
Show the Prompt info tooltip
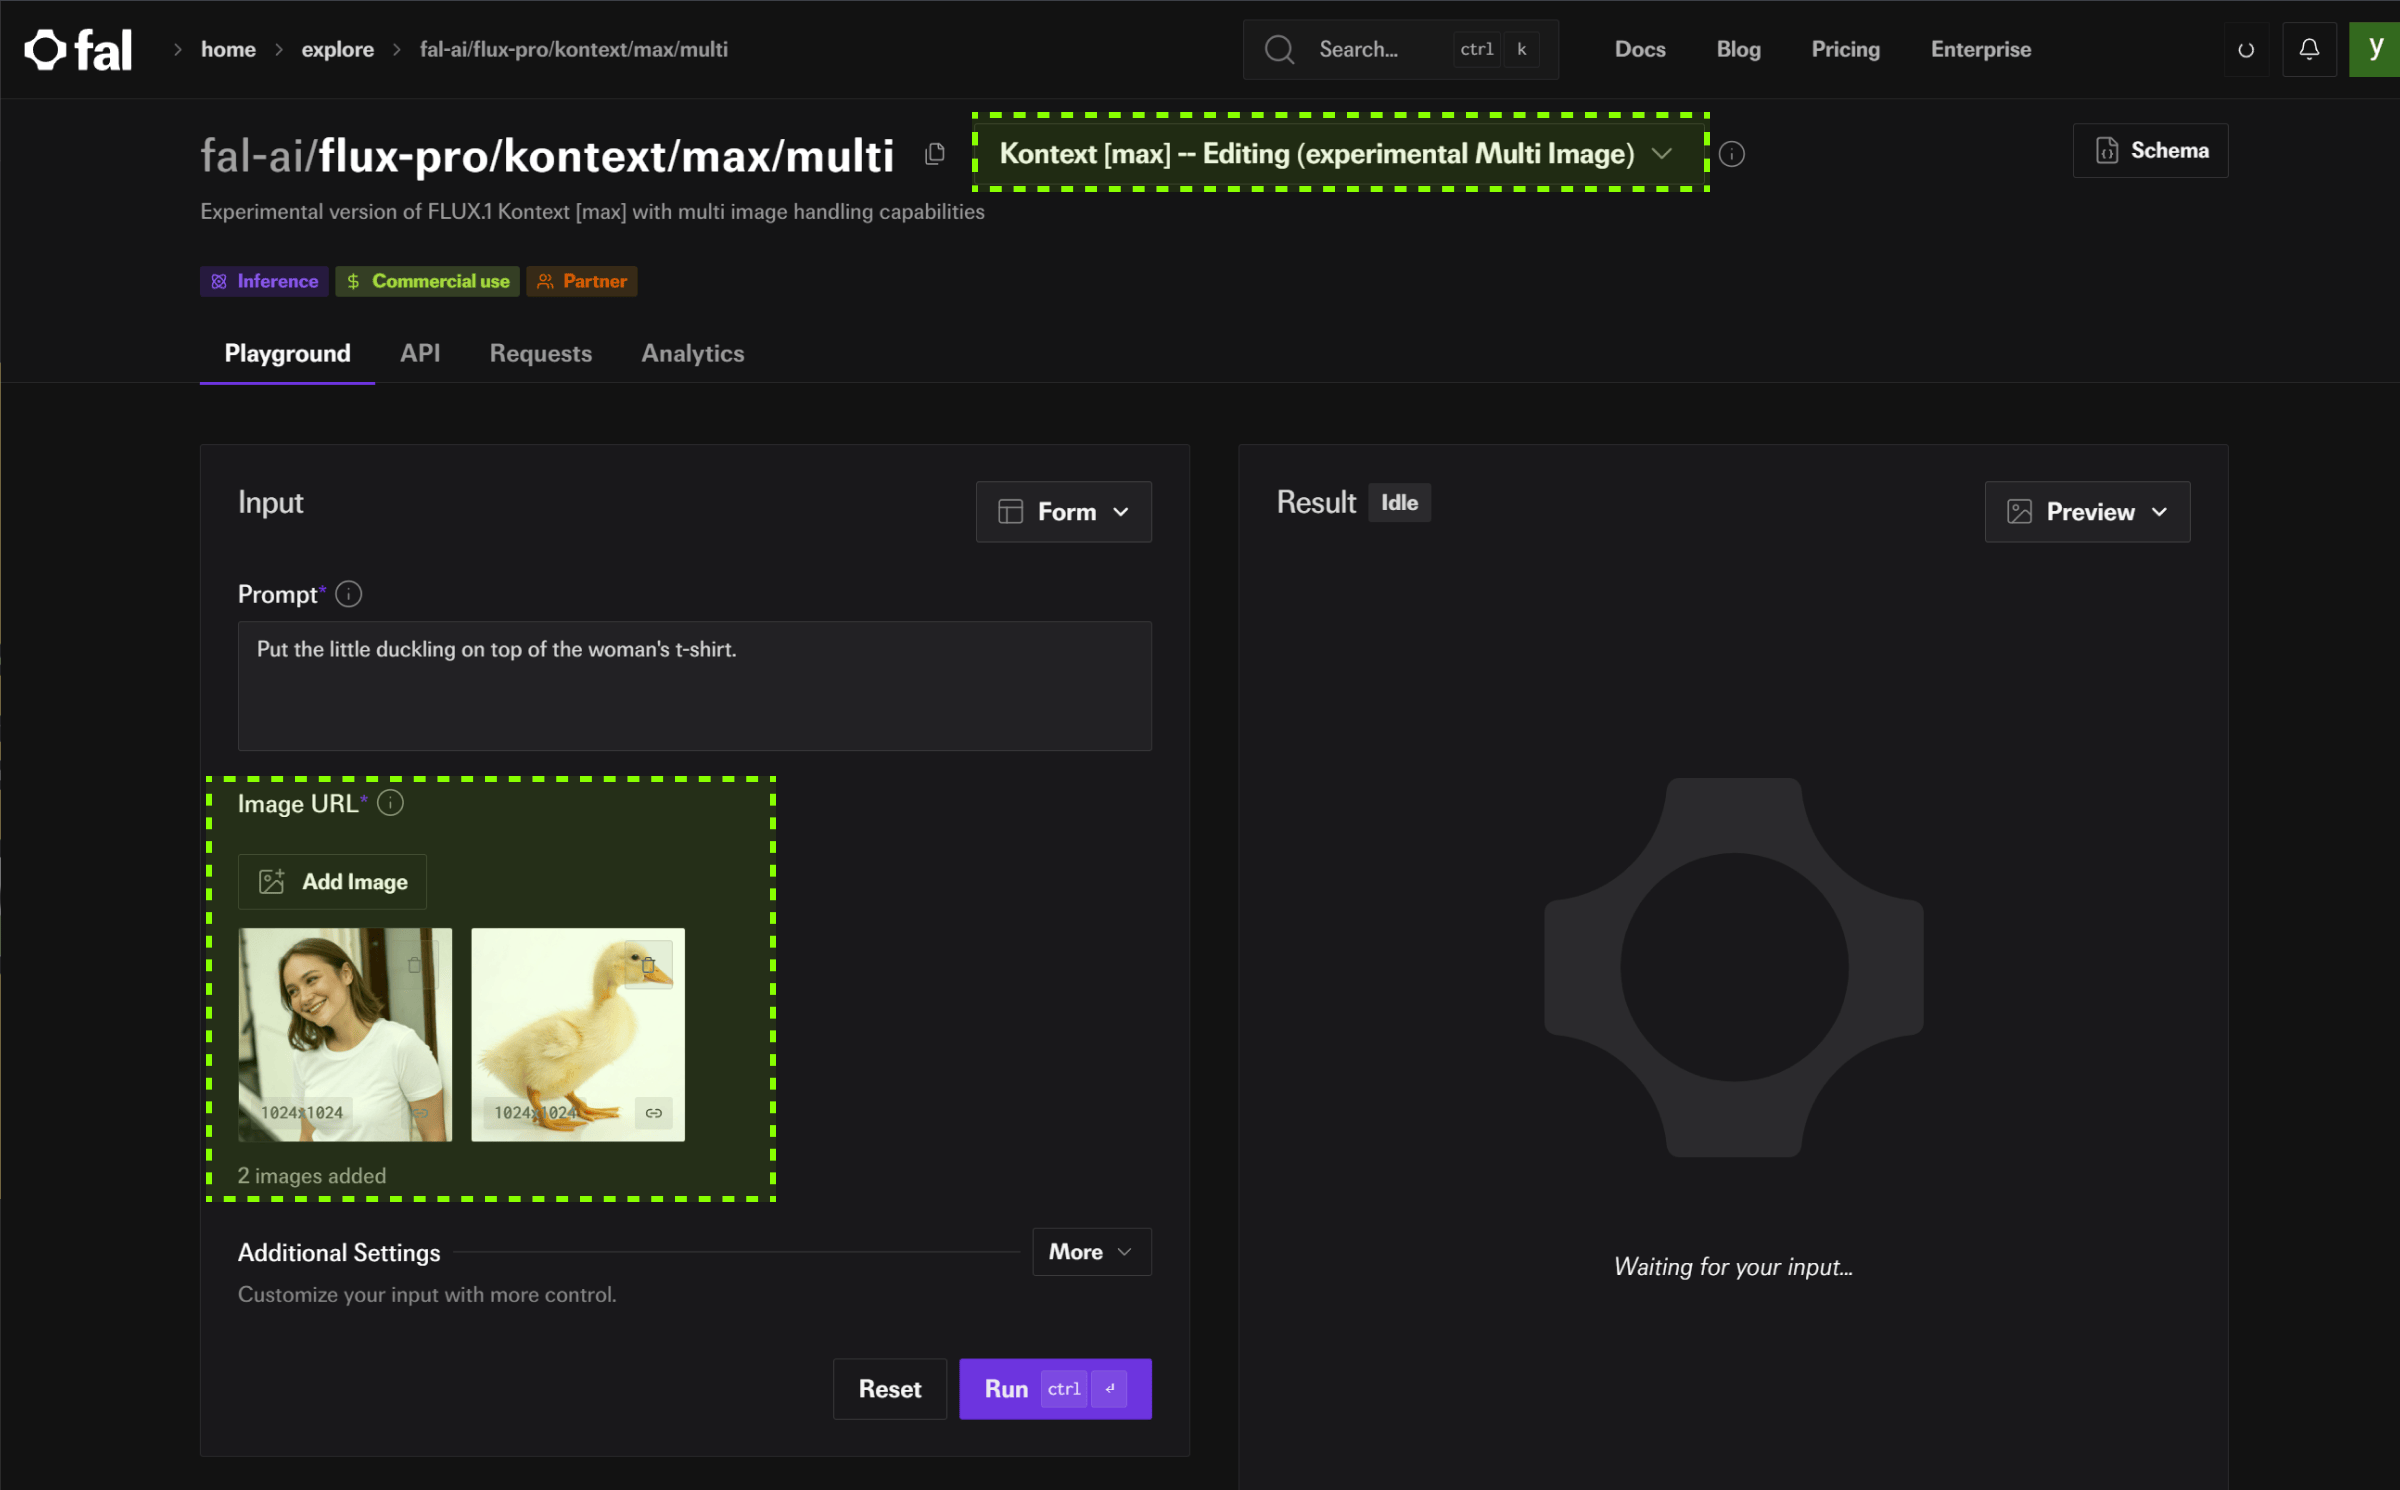pyautogui.click(x=348, y=595)
